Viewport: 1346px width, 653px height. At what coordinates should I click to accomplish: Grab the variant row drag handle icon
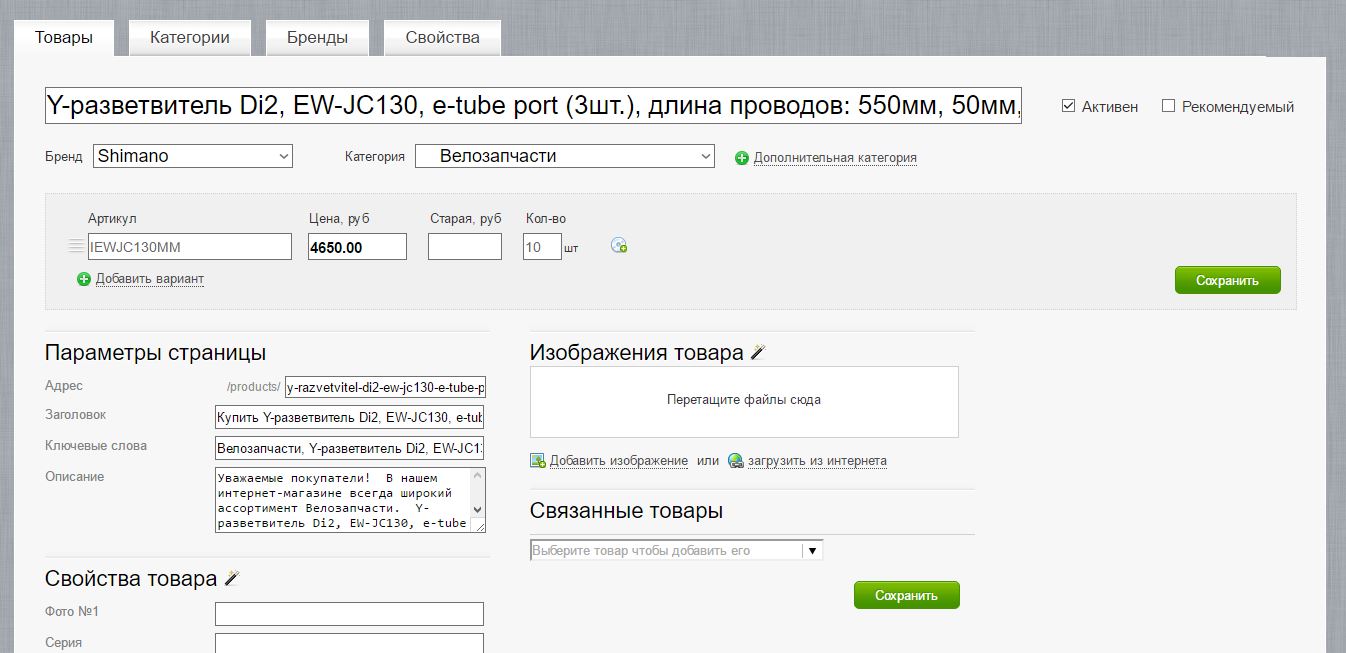coord(76,246)
